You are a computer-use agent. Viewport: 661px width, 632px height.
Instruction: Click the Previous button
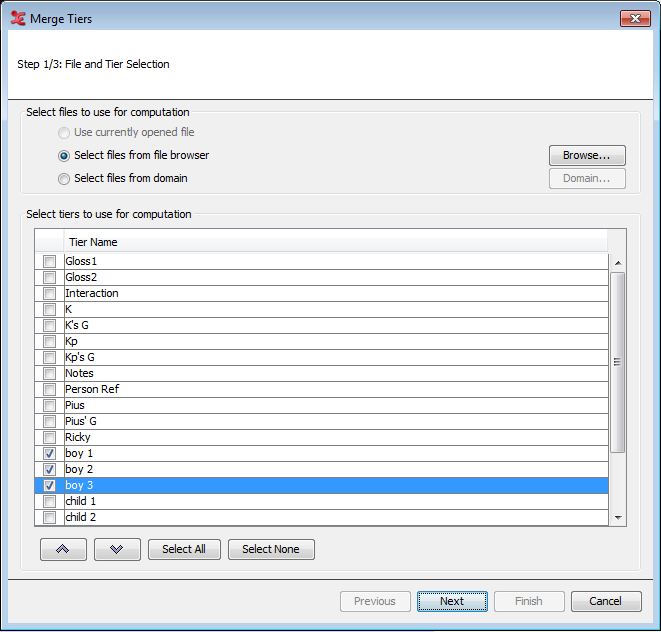(375, 601)
